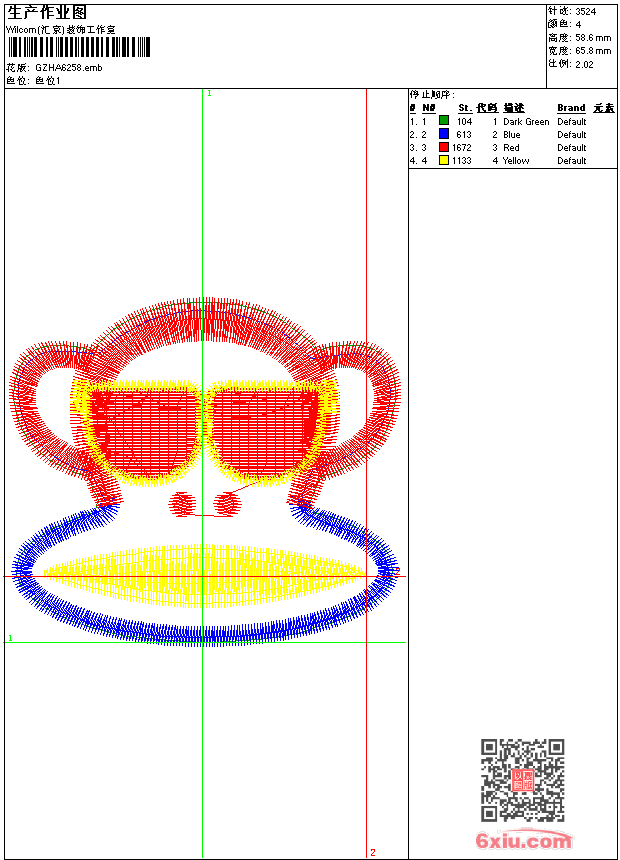Select the 停止顺序 heading
This screenshot has height=860, width=620.
(432, 94)
